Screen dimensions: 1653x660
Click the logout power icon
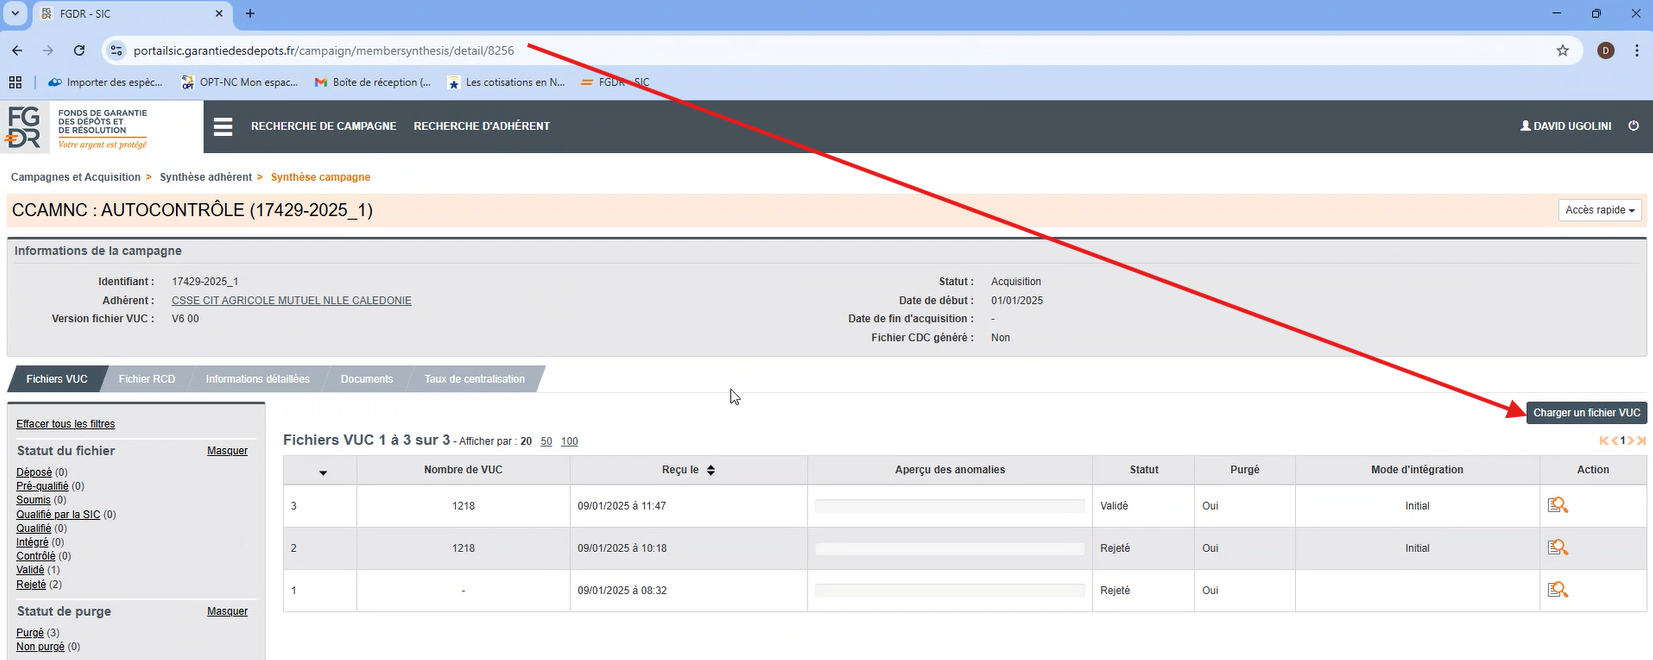[x=1633, y=126]
